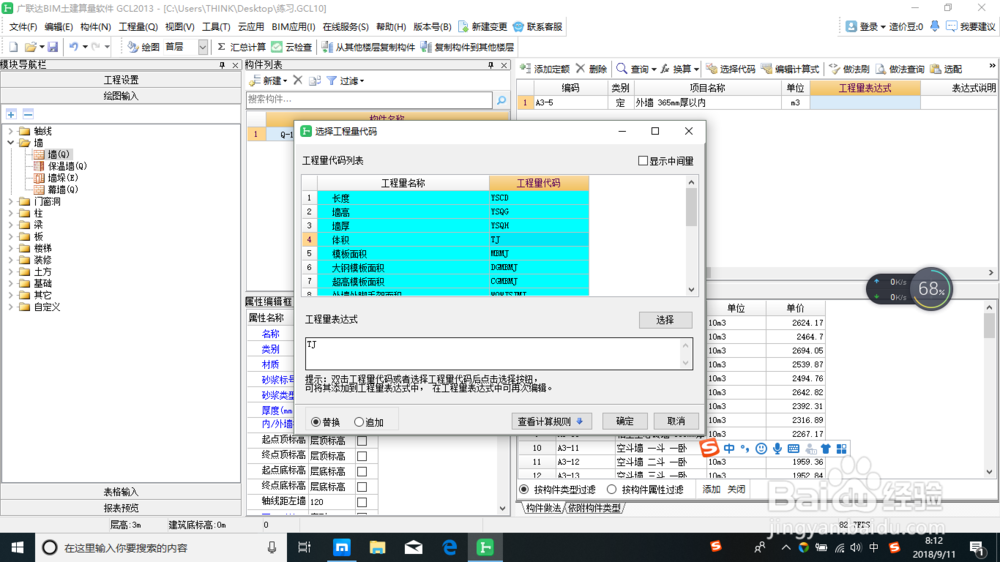Click copy component icon in 构件列表
This screenshot has width=1000, height=562.
[314, 80]
